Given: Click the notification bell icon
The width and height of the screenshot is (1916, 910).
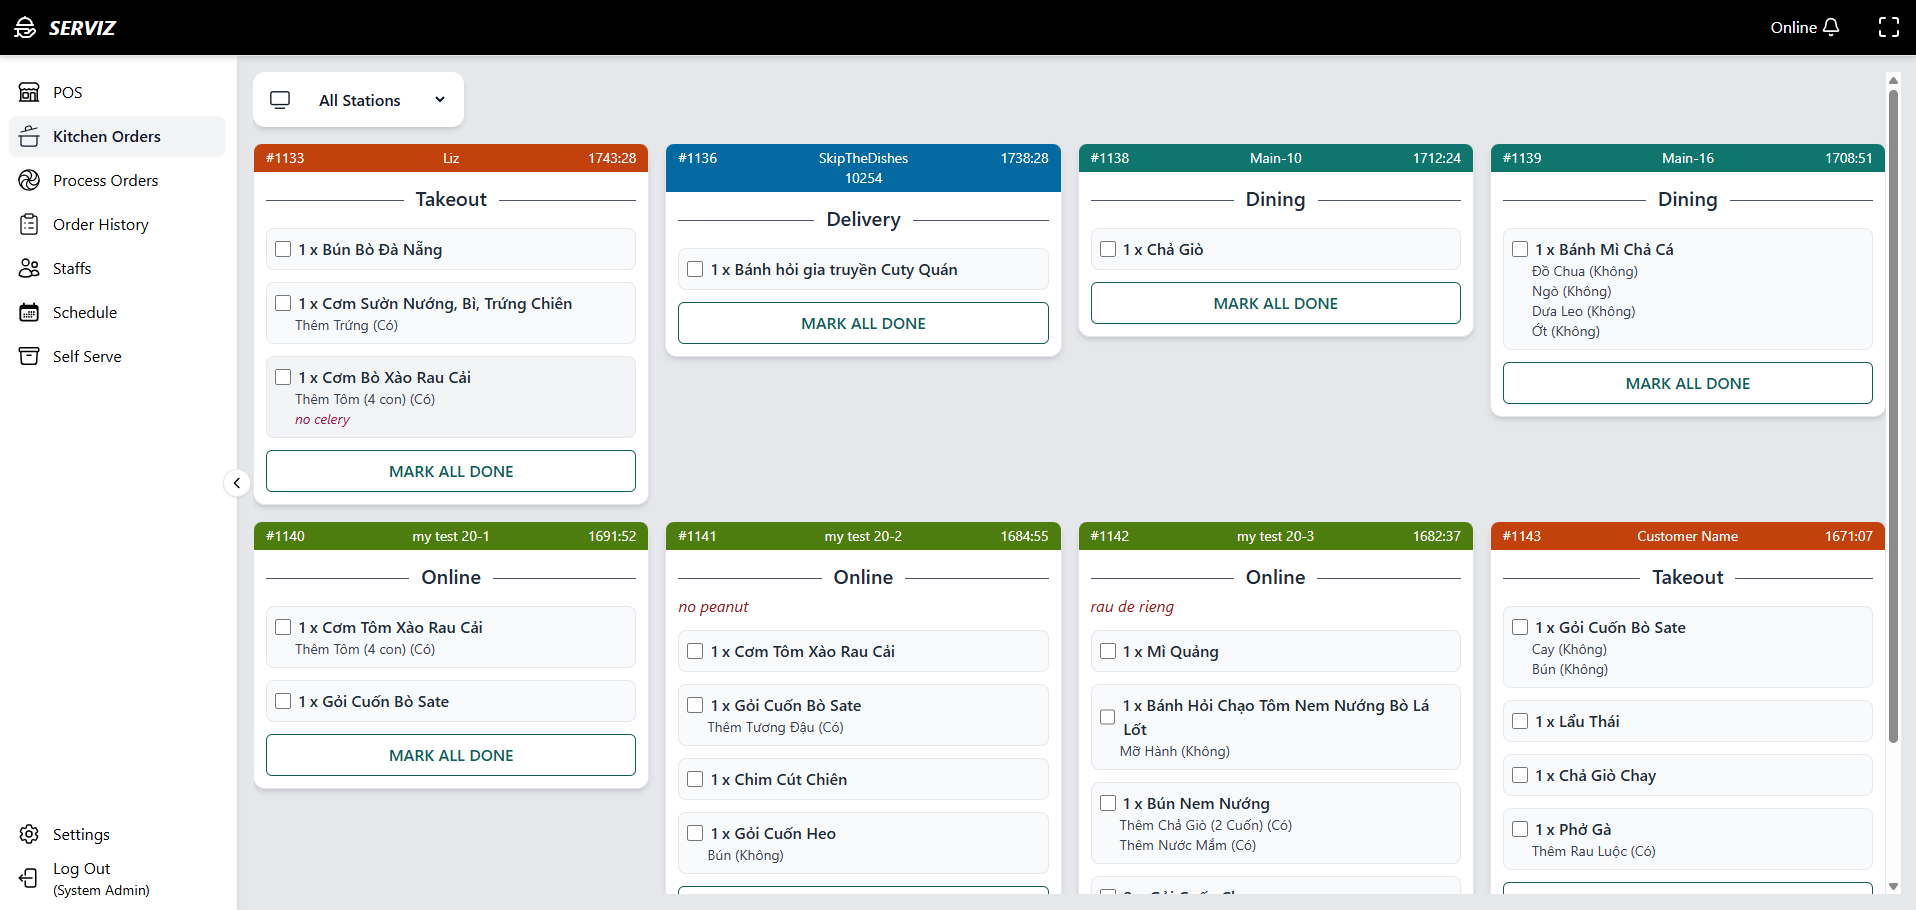Looking at the screenshot, I should [1831, 27].
